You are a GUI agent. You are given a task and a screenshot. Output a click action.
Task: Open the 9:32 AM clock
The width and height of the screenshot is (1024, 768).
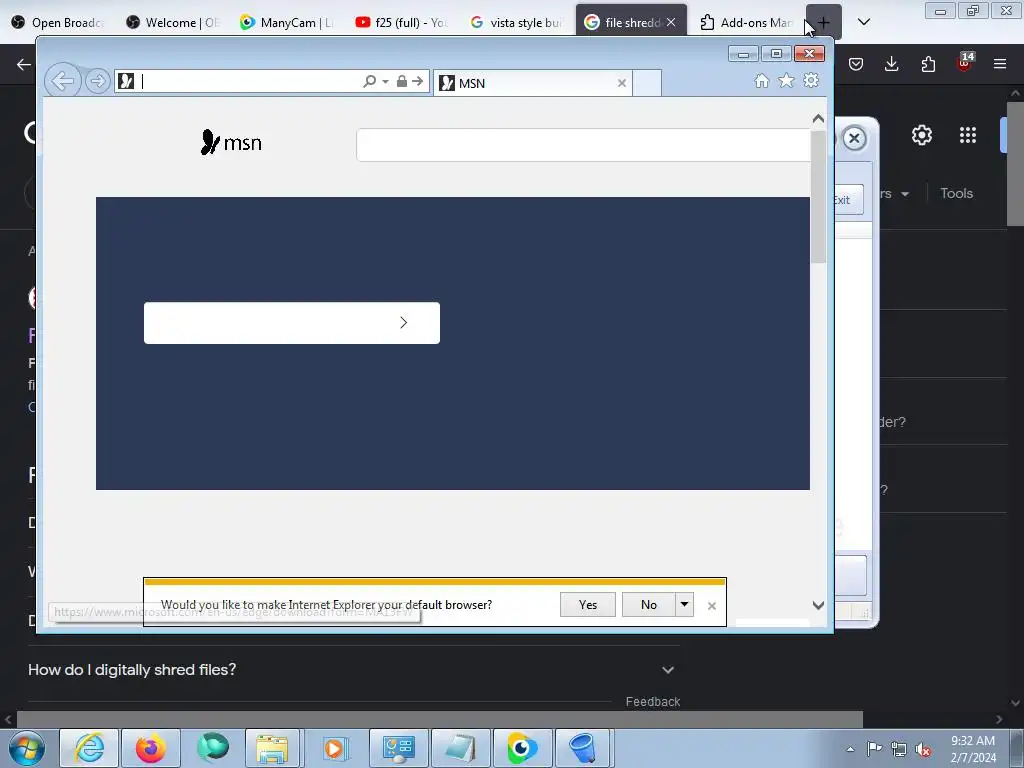pos(973,749)
